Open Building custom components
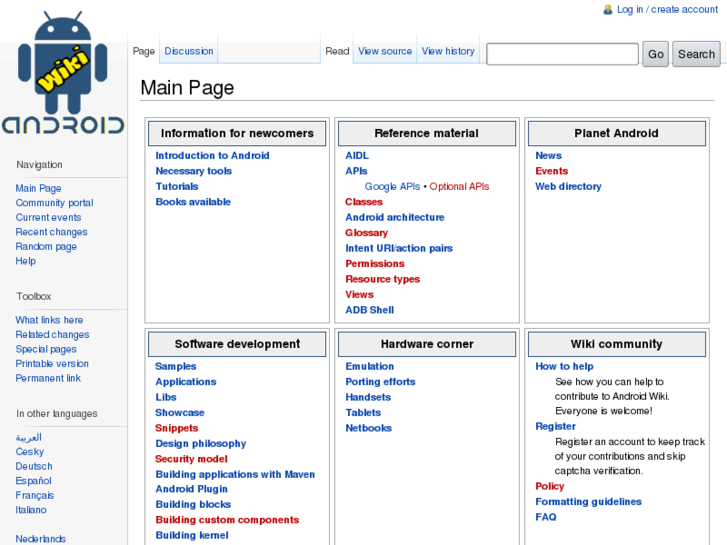The image size is (727, 545). (227, 519)
